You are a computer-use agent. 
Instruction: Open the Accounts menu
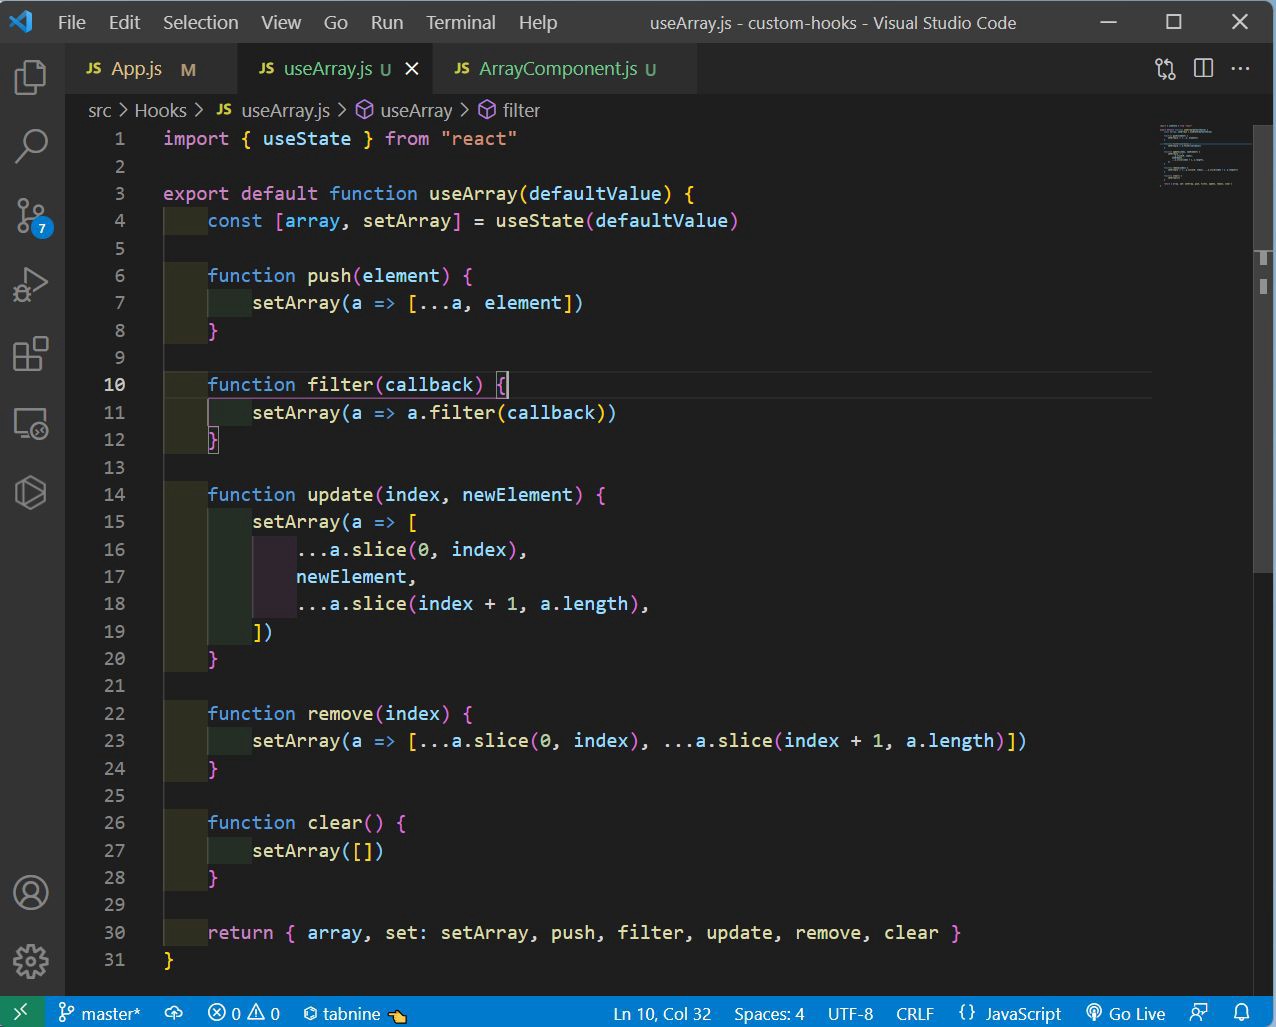[x=31, y=892]
